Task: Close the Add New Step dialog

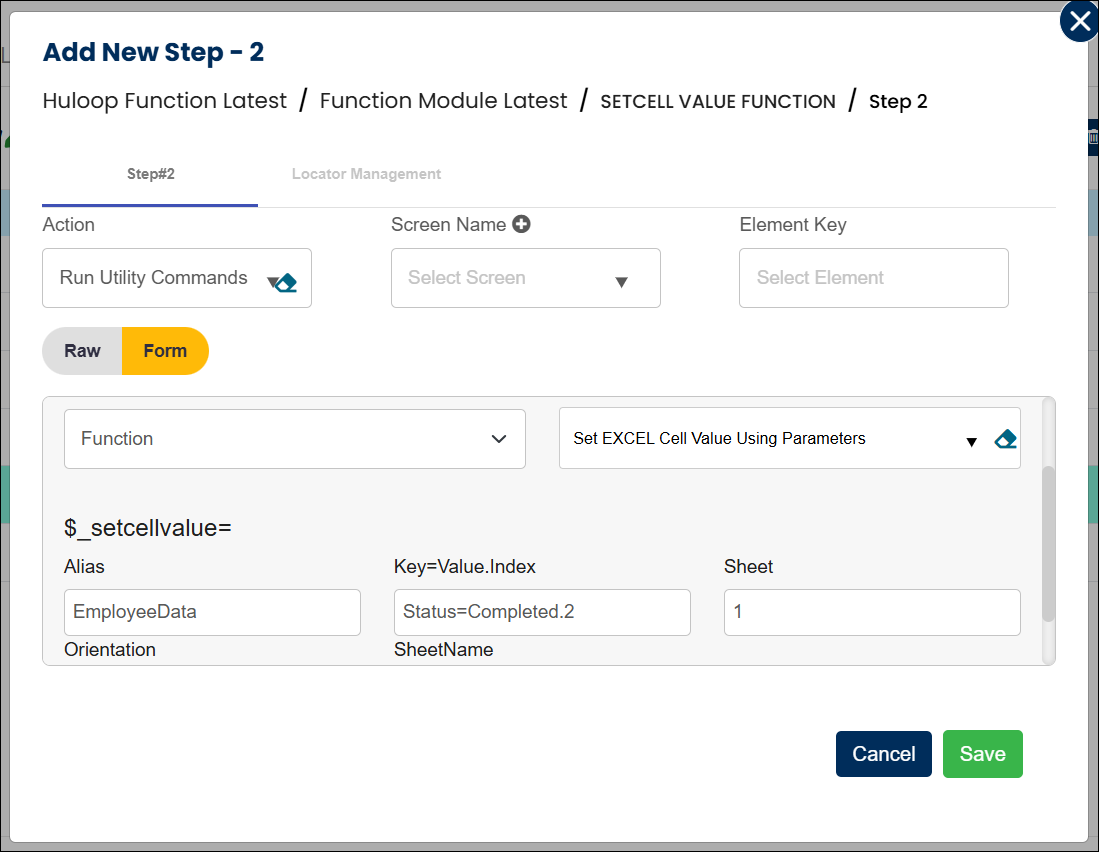Action: pos(1079,22)
